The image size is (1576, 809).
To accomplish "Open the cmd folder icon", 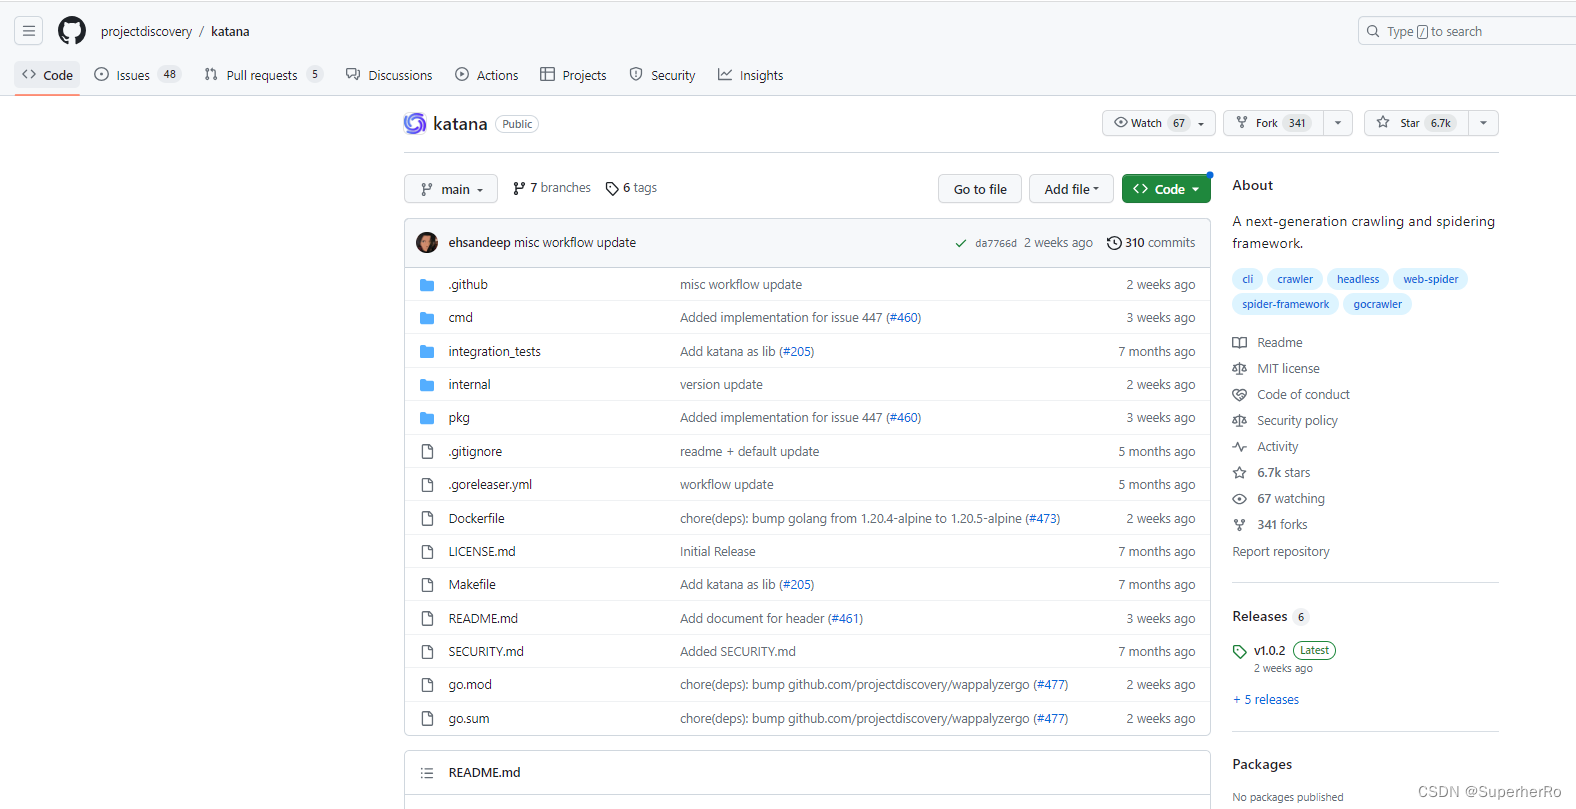I will [x=427, y=318].
